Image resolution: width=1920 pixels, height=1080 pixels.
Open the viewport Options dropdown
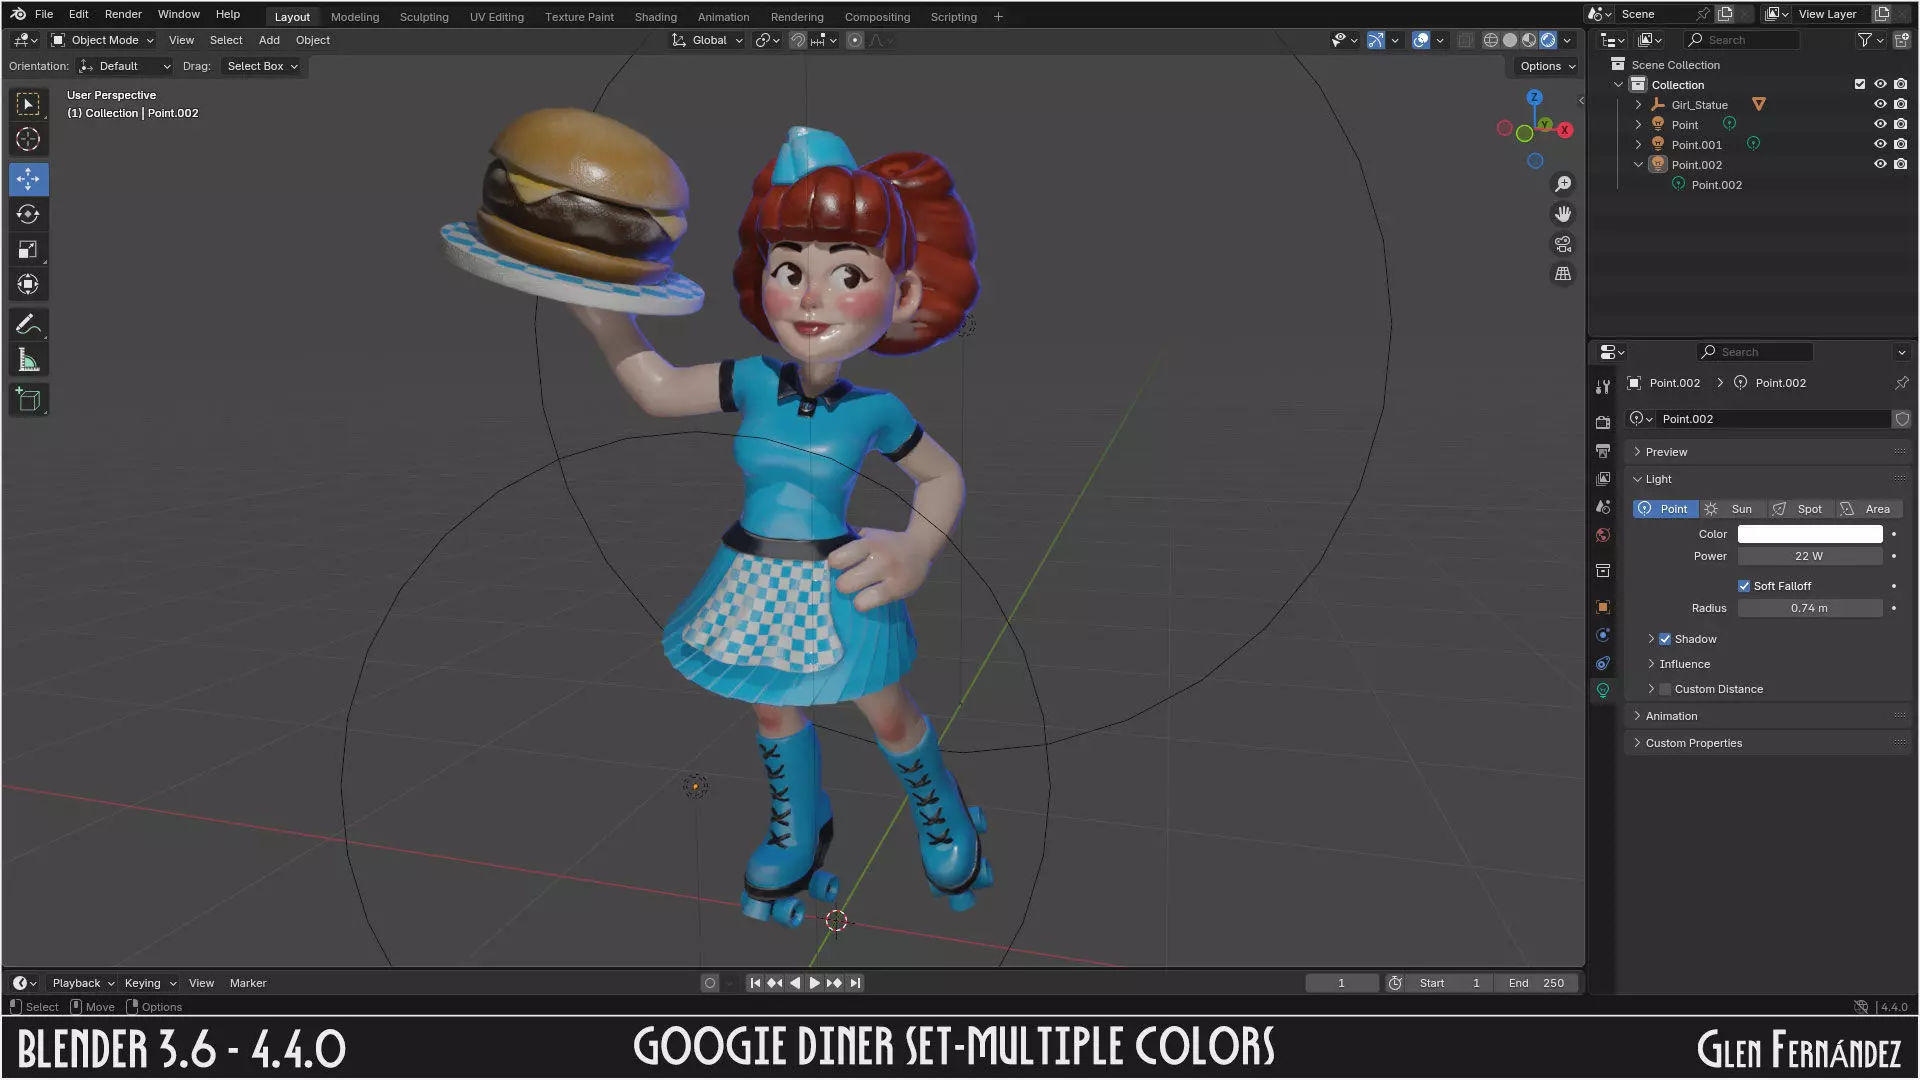[x=1547, y=66]
